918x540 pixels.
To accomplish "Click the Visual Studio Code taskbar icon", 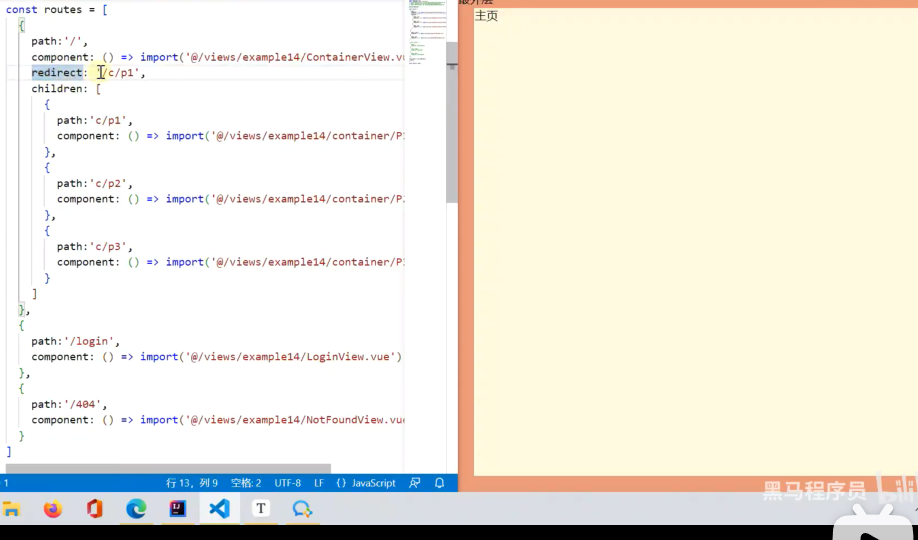I will (219, 509).
